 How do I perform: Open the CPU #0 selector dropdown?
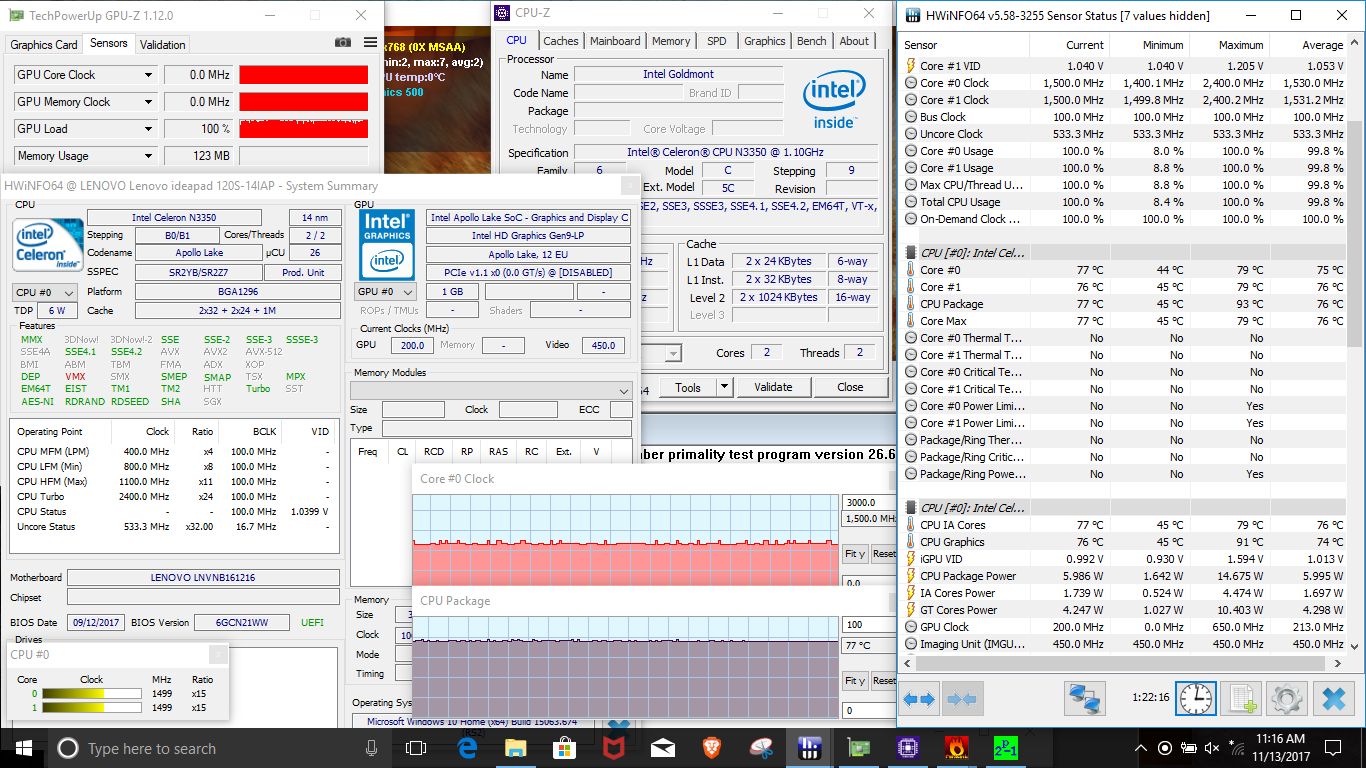pos(45,292)
